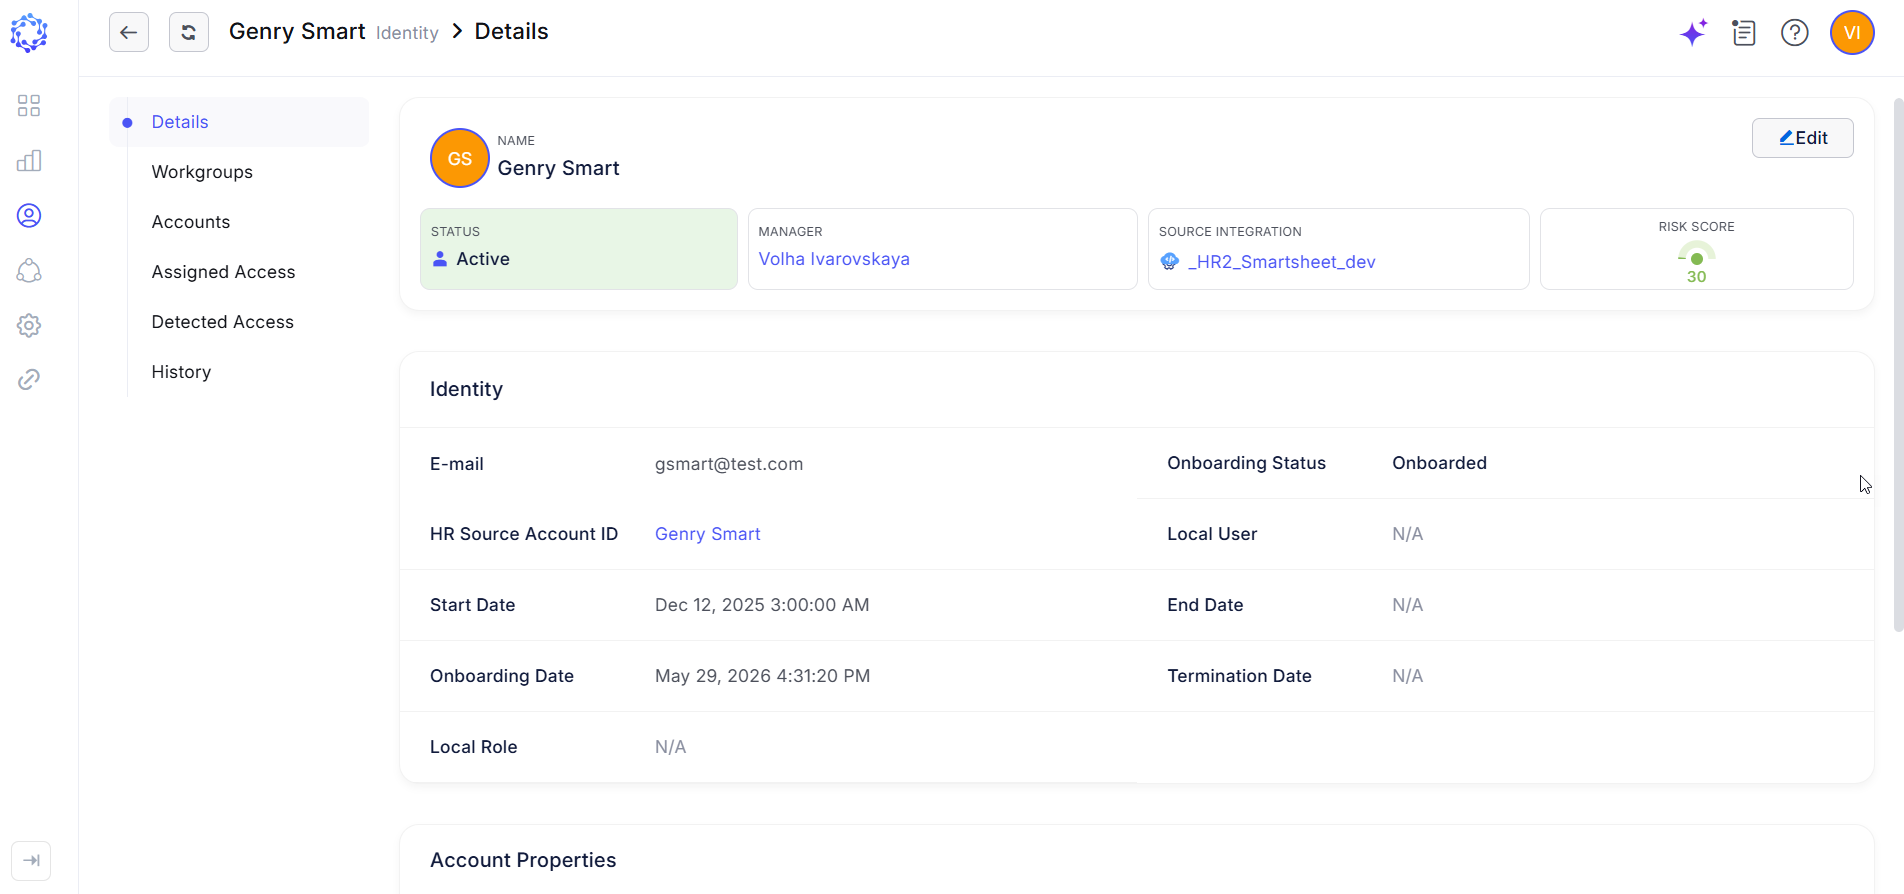Select the Details menu item
The image size is (1904, 894).
pyautogui.click(x=239, y=122)
